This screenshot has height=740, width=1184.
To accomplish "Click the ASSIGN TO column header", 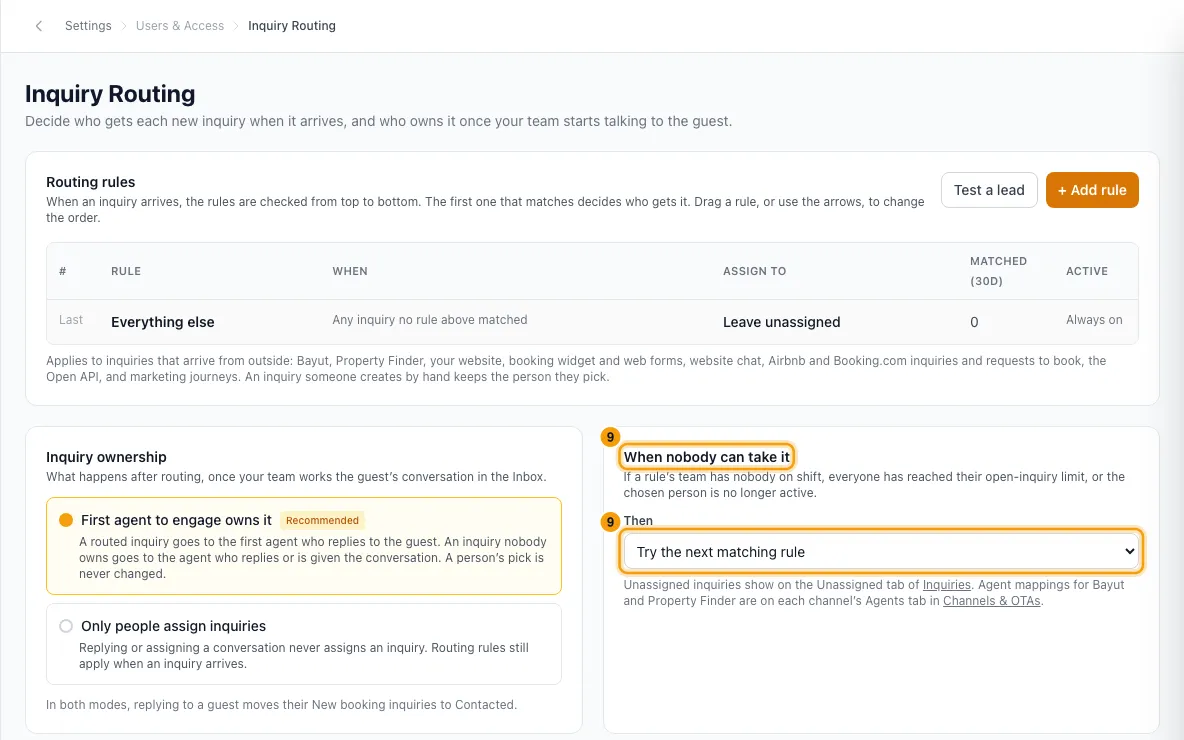I will pyautogui.click(x=754, y=271).
